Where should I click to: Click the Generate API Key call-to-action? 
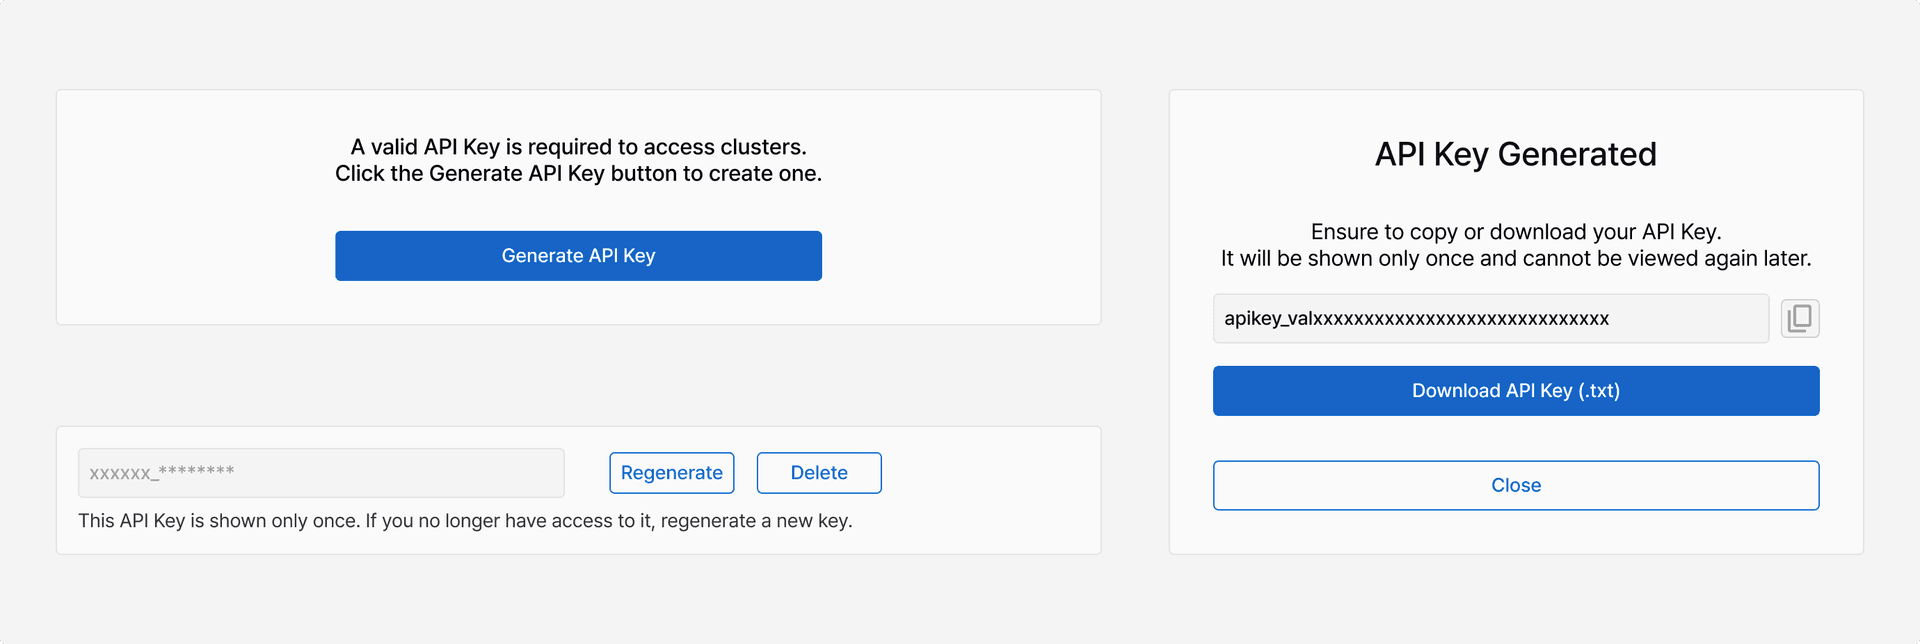point(578,255)
